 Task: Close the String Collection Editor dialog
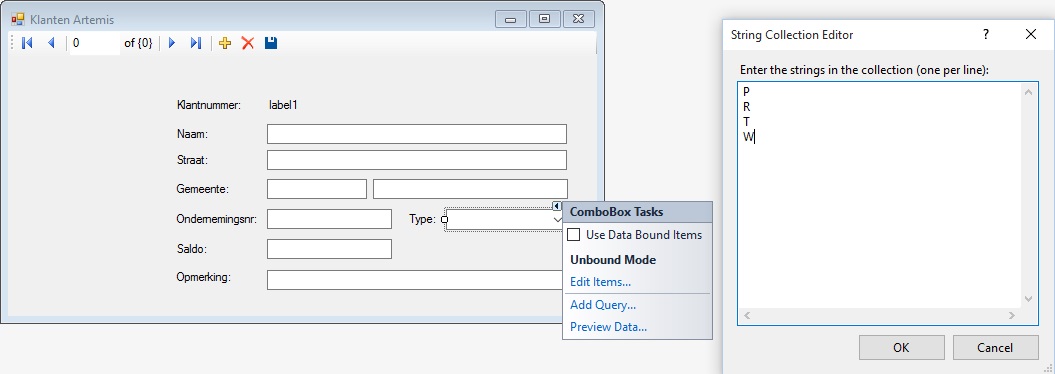(x=1030, y=34)
